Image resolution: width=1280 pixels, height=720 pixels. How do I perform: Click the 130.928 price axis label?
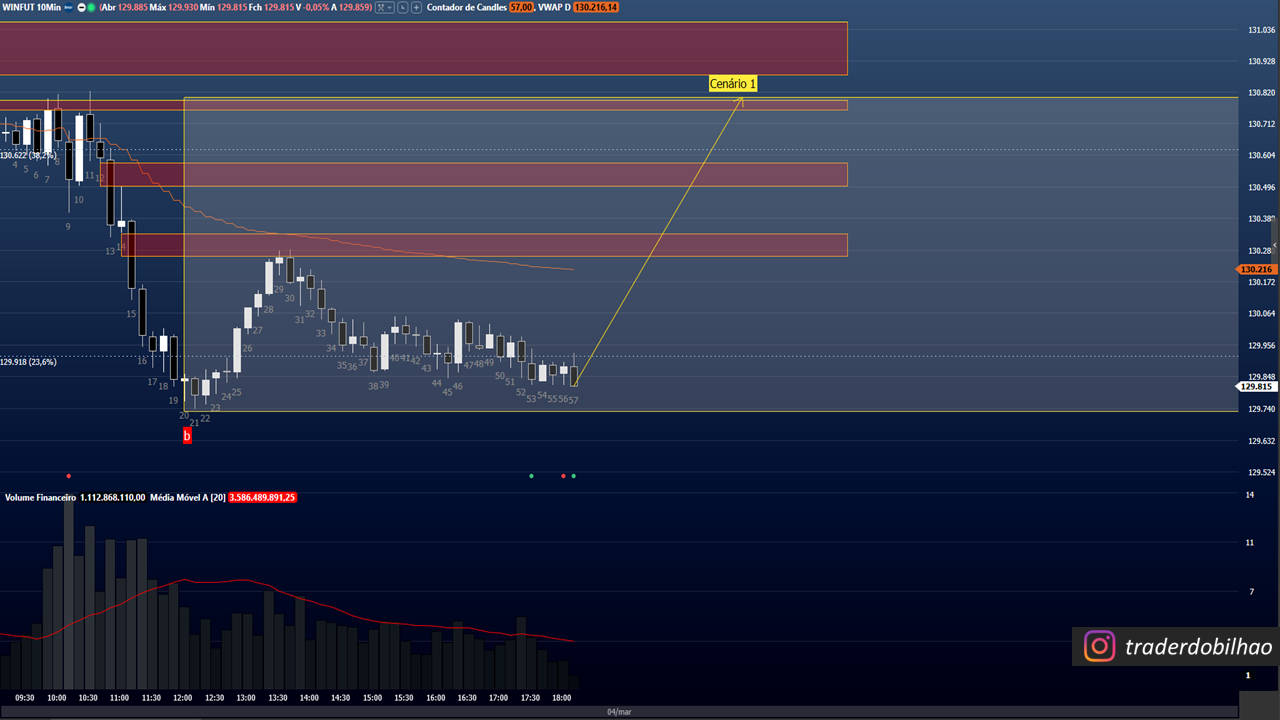click(x=1261, y=61)
